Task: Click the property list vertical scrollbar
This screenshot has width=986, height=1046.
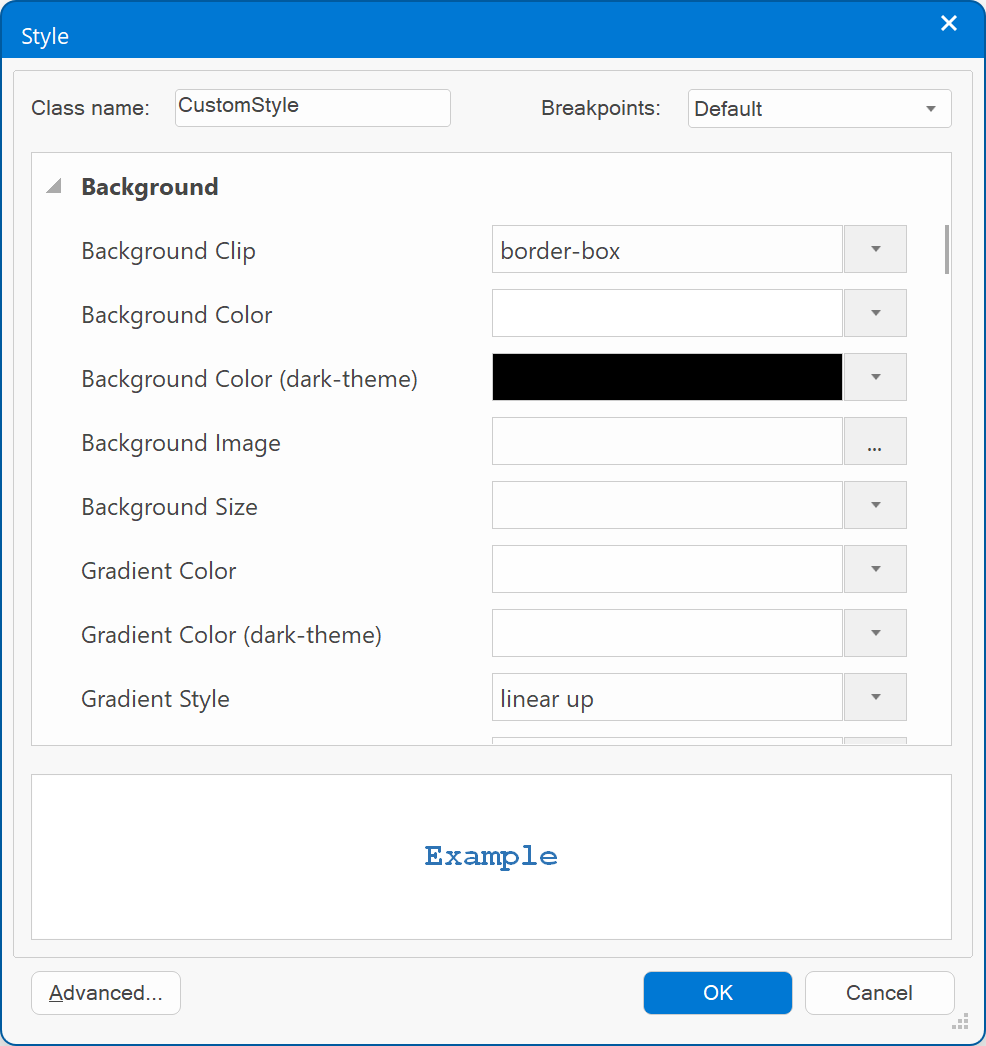Action: [x=946, y=250]
